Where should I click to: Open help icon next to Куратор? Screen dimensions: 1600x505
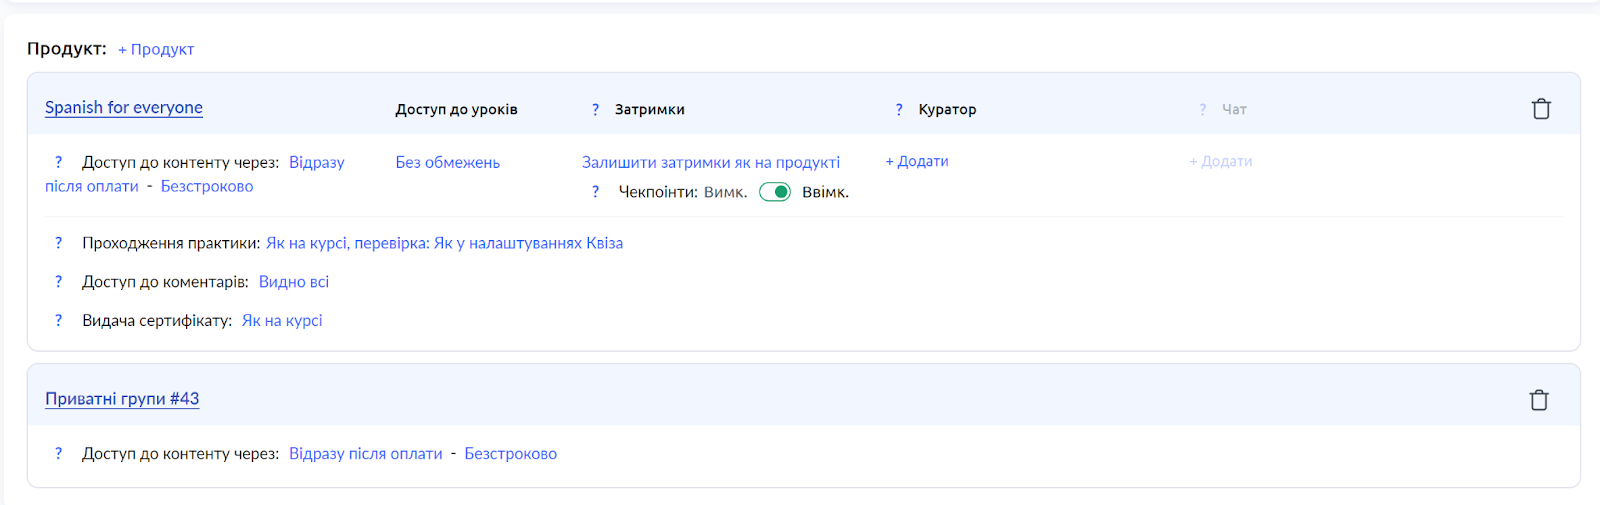899,110
